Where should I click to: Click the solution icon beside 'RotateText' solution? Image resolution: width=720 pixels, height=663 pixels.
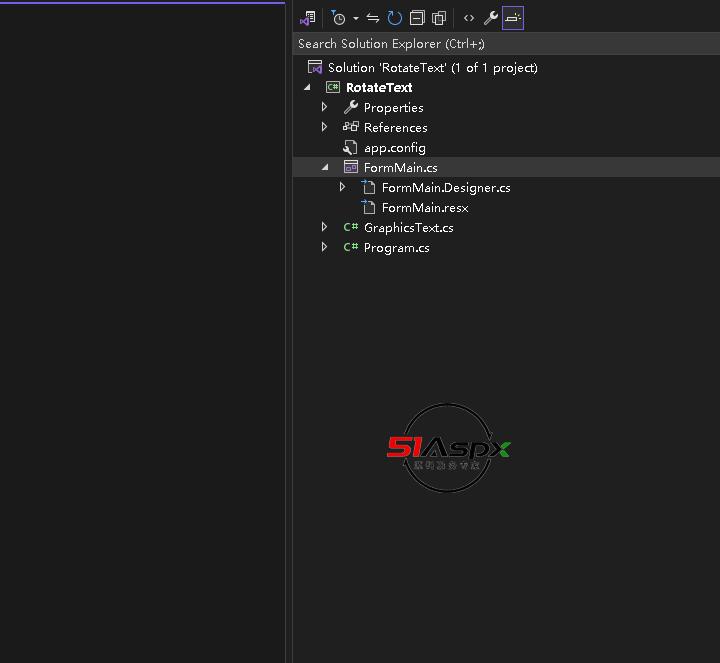315,67
